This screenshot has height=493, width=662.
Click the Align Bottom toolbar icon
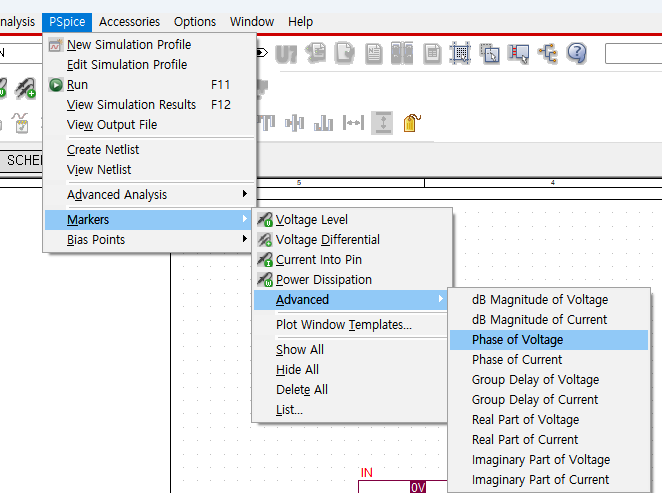(x=323, y=123)
